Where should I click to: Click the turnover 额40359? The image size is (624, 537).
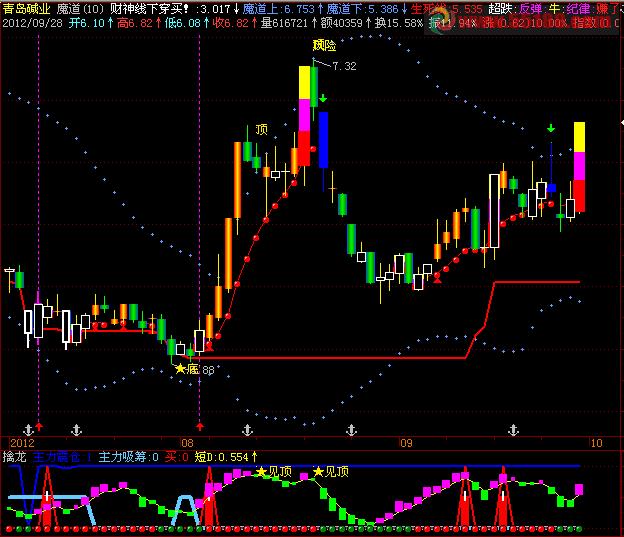tap(341, 23)
